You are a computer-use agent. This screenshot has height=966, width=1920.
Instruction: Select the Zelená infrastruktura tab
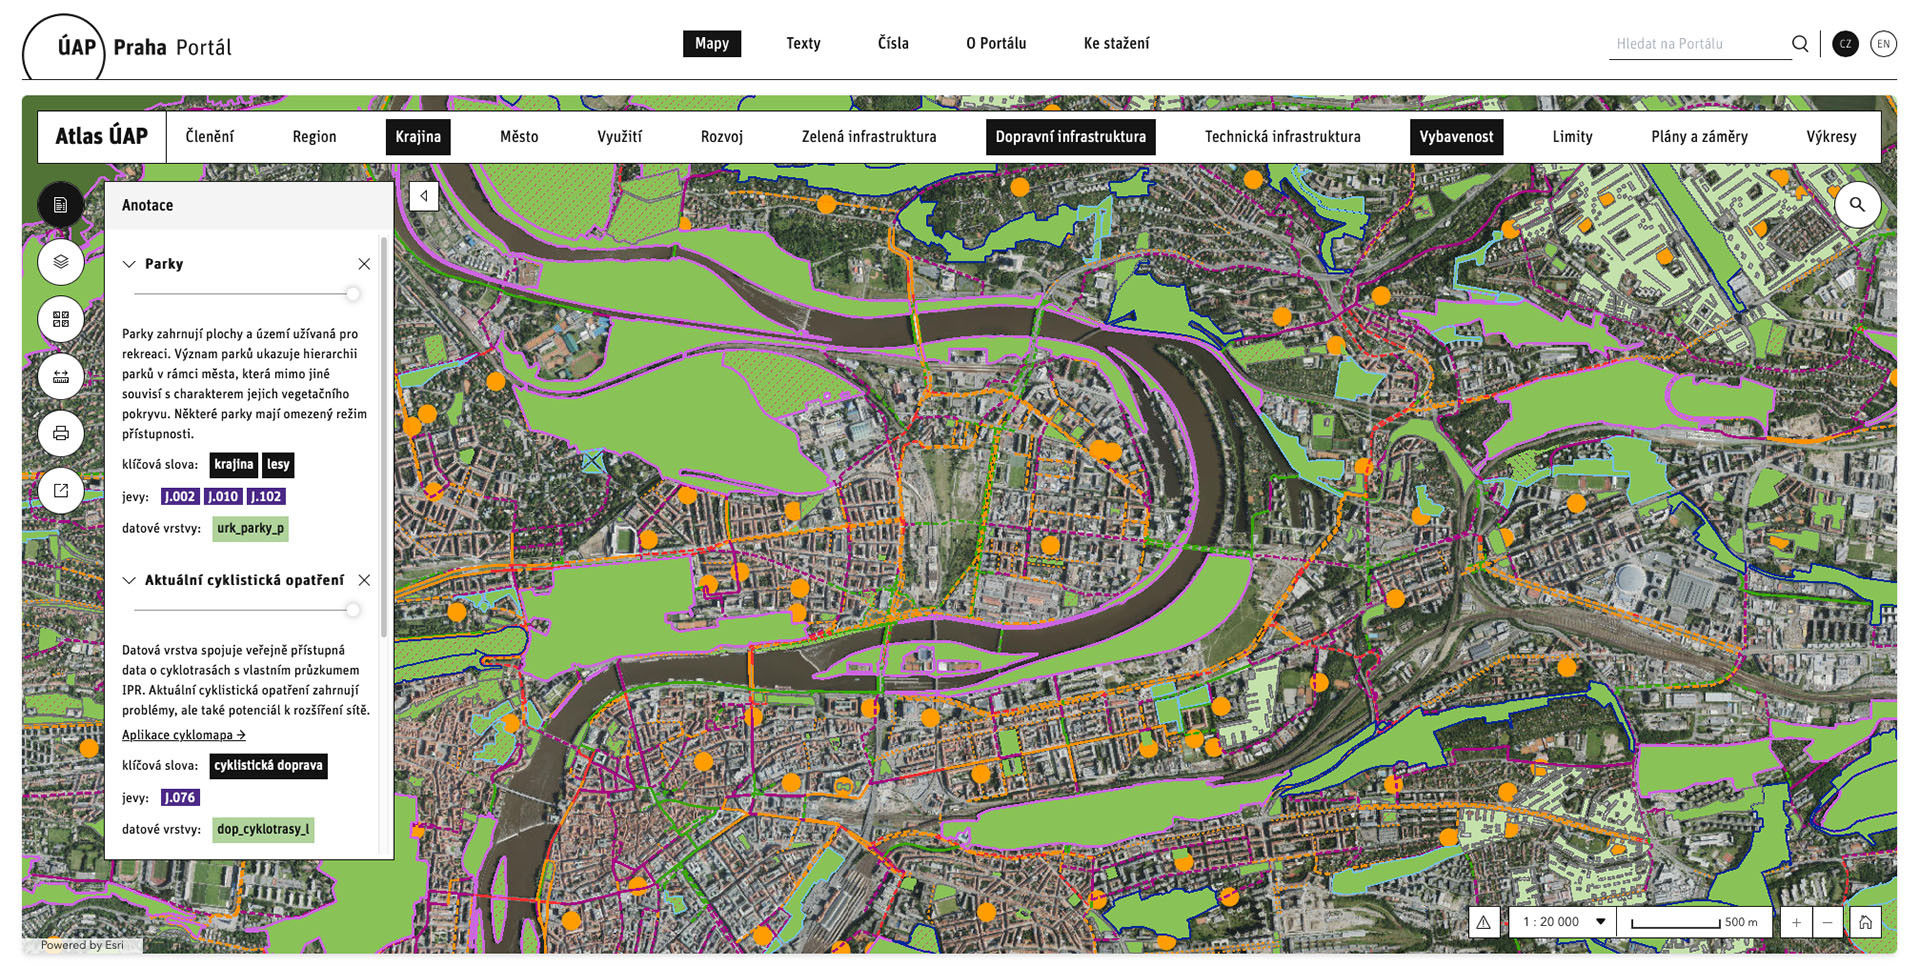tap(869, 137)
